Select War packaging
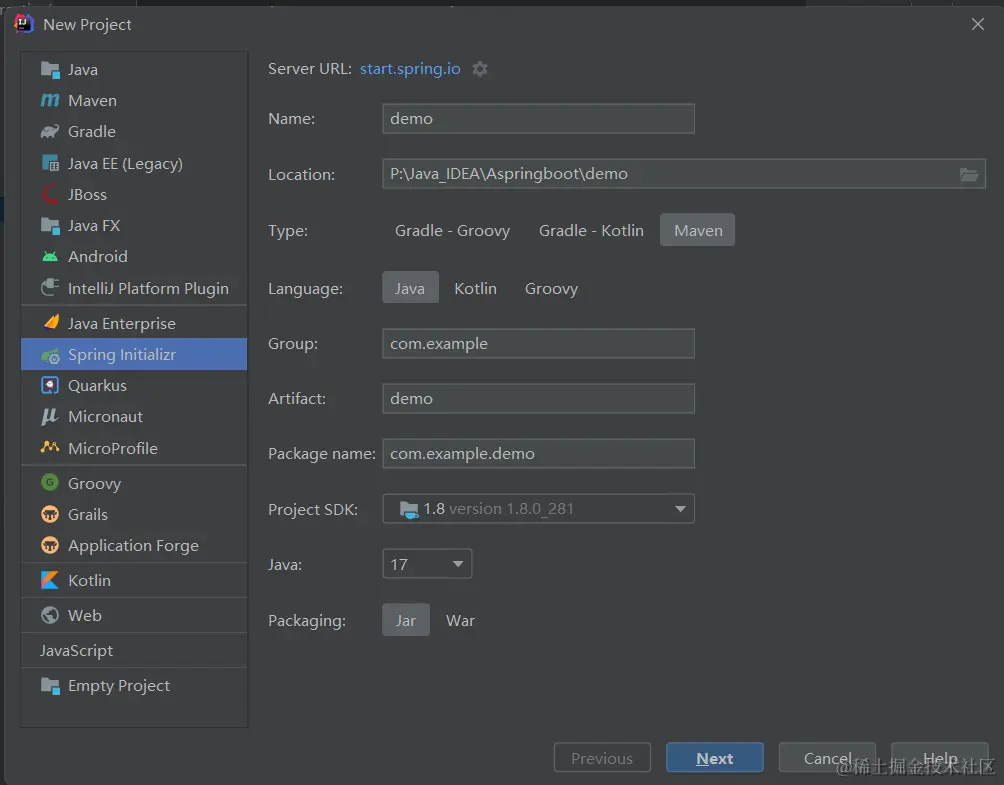The height and width of the screenshot is (785, 1004). (460, 620)
